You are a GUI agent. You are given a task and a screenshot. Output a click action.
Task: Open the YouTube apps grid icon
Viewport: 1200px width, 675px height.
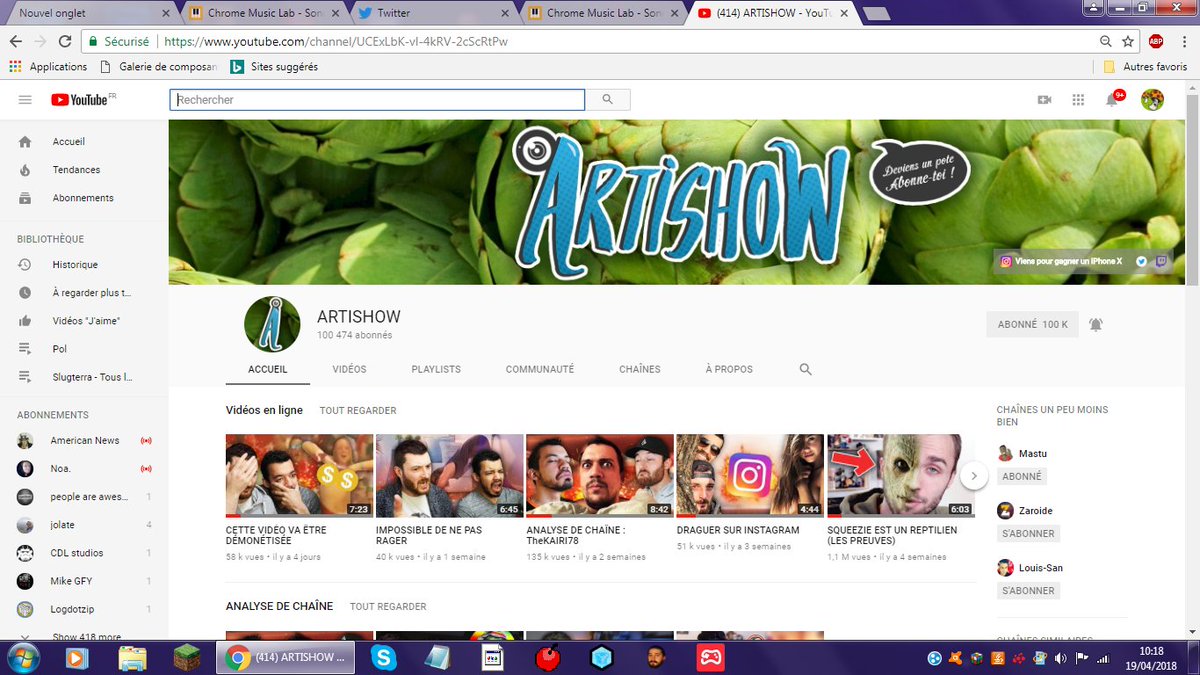click(x=1078, y=100)
